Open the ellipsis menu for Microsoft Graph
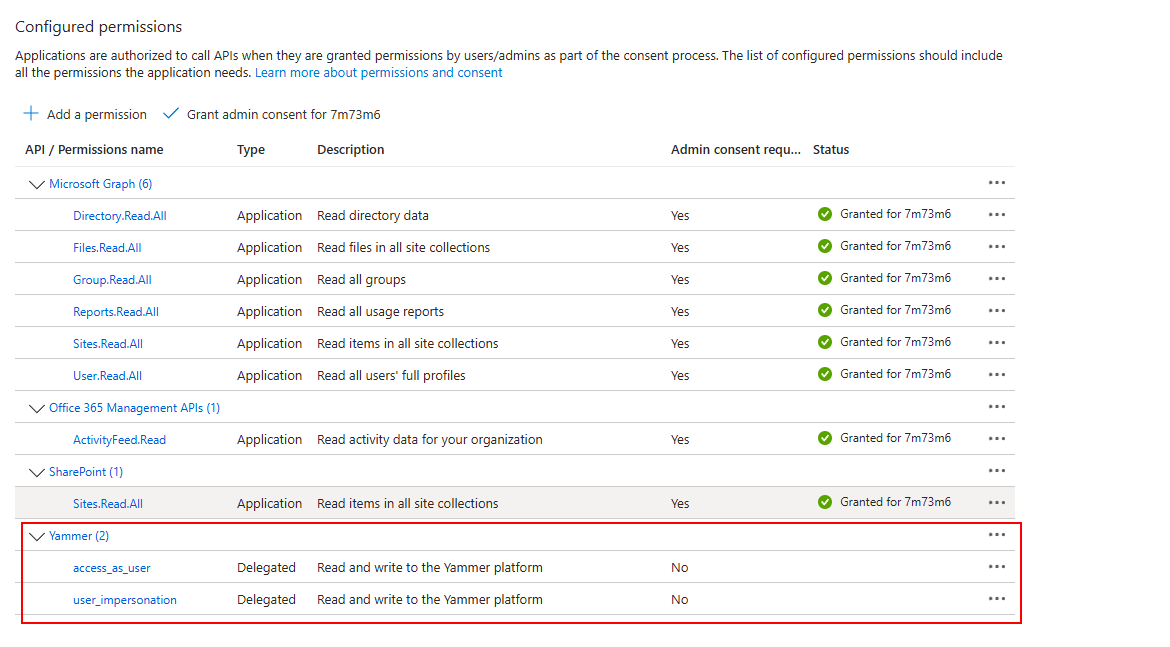Image resolution: width=1170 pixels, height=647 pixels. click(996, 183)
